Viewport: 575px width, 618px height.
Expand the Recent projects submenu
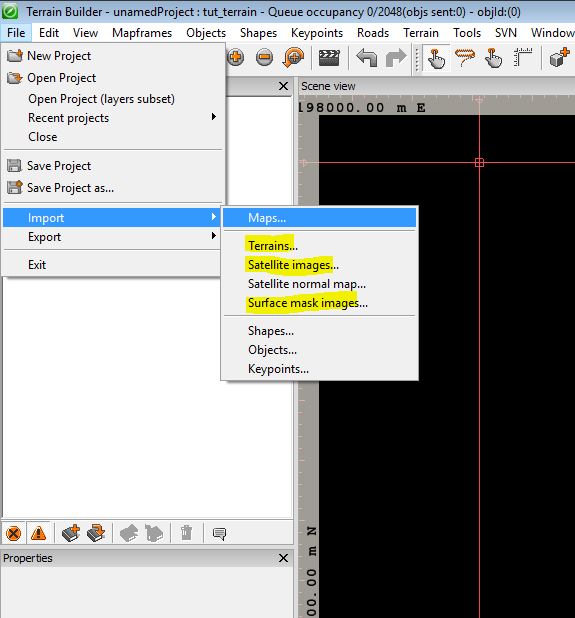pyautogui.click(x=114, y=118)
